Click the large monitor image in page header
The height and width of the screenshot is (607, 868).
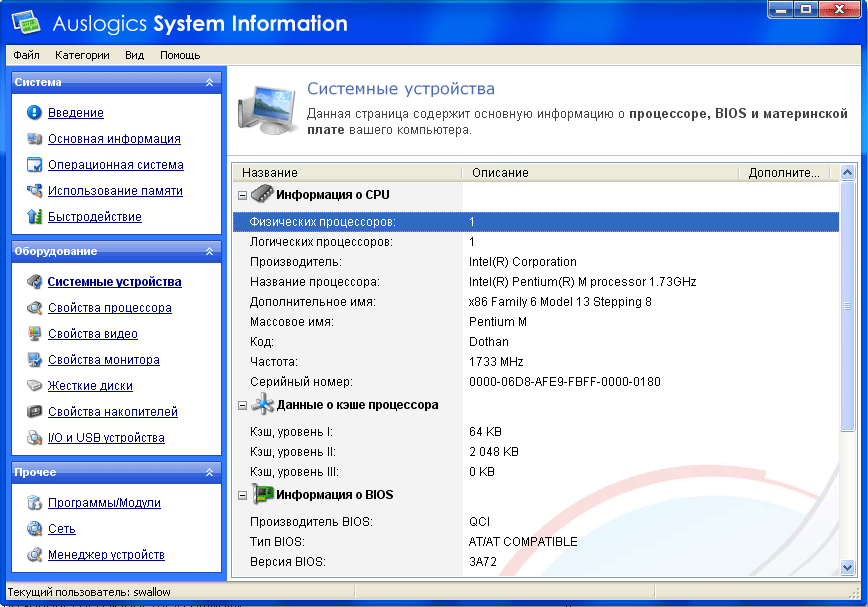pos(267,110)
